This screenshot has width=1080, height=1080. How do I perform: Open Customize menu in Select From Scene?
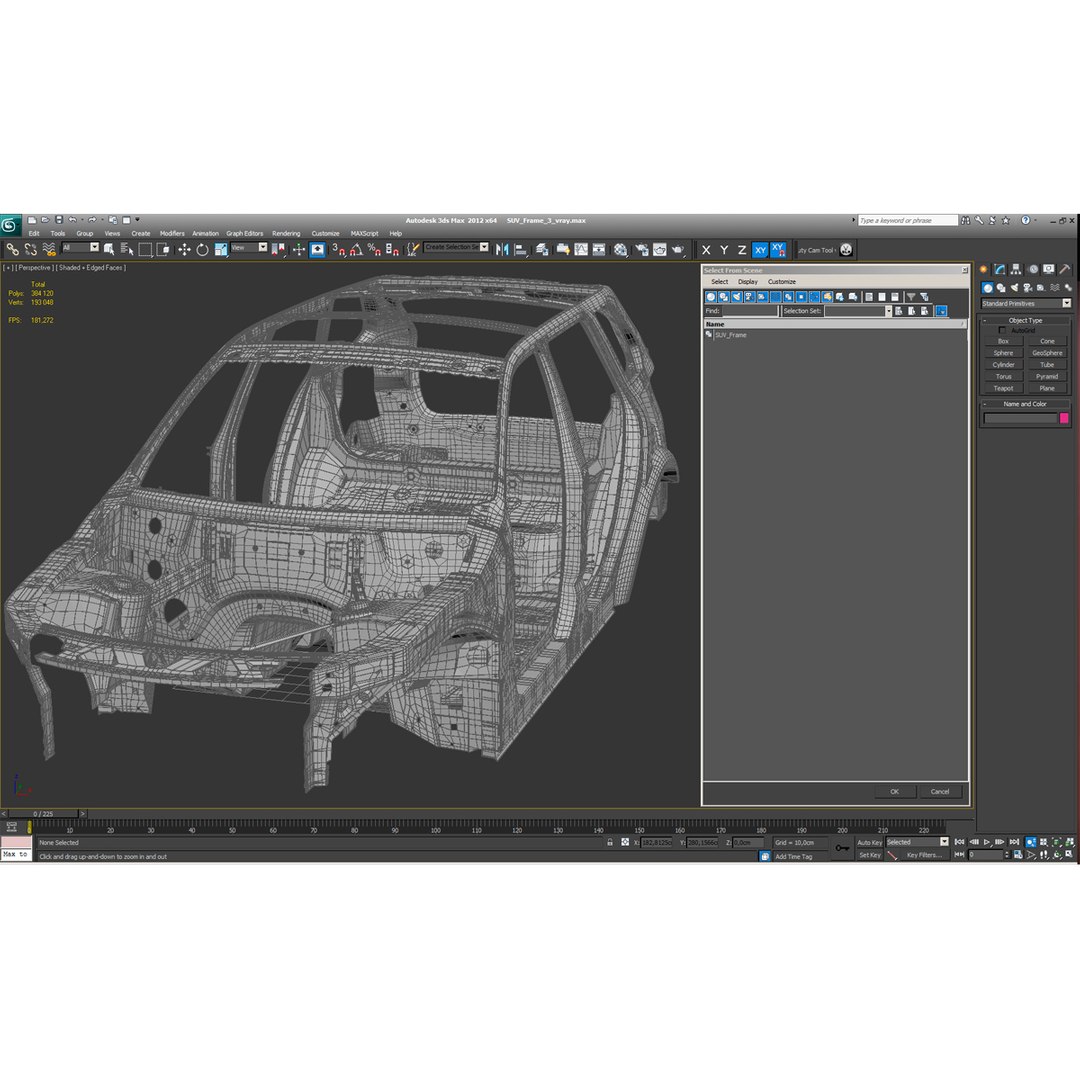(782, 282)
